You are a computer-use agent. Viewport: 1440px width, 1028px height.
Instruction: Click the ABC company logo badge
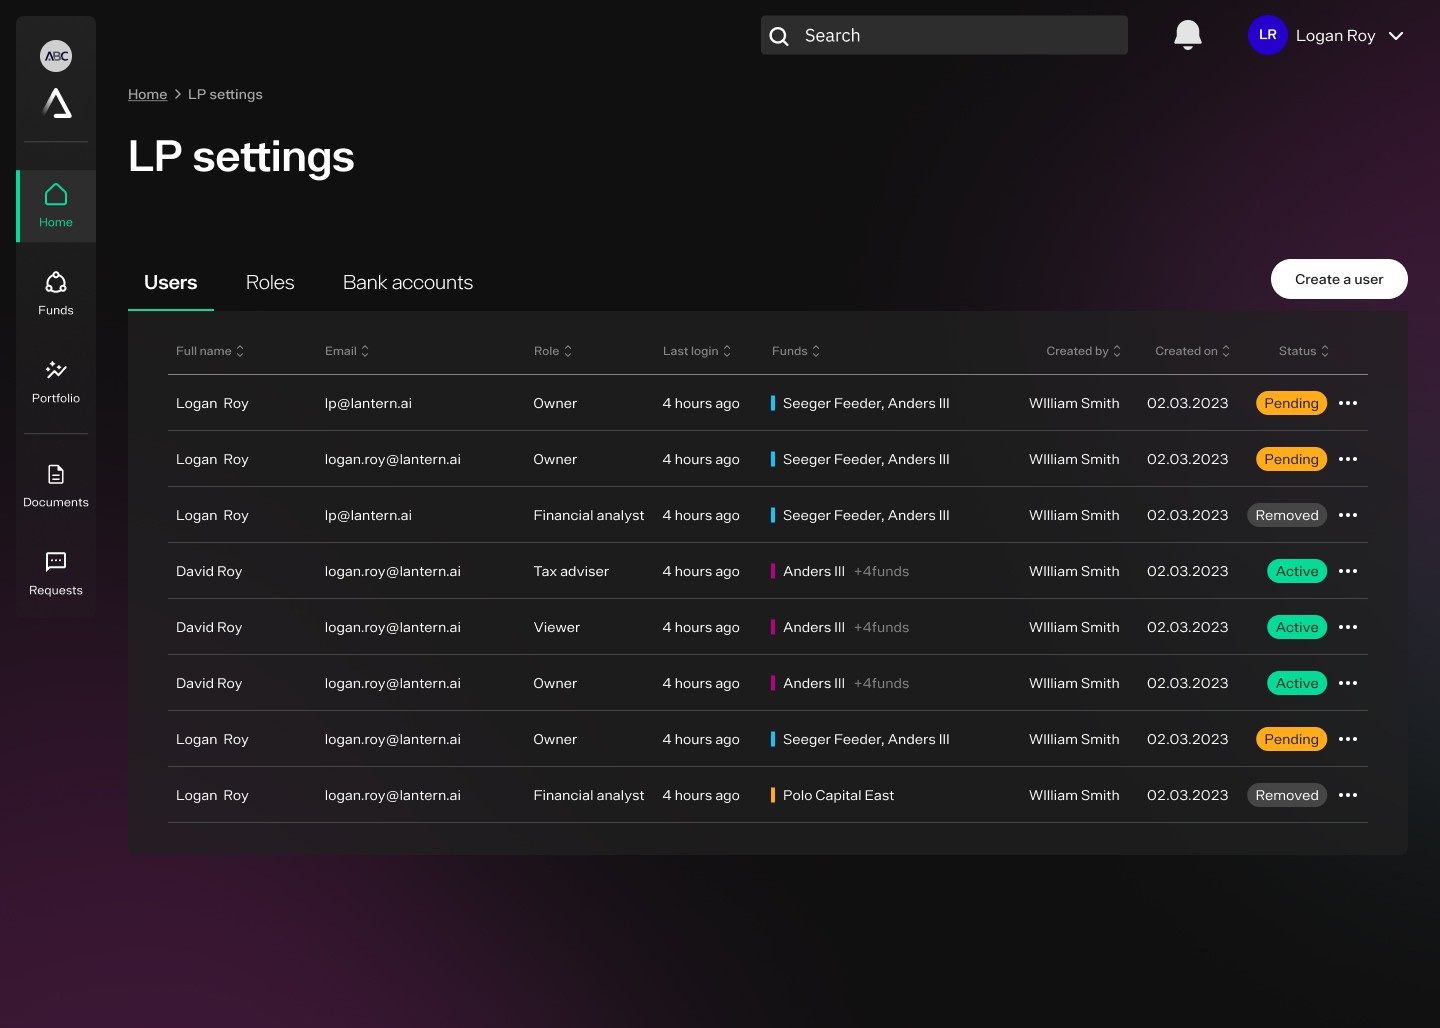[x=56, y=56]
